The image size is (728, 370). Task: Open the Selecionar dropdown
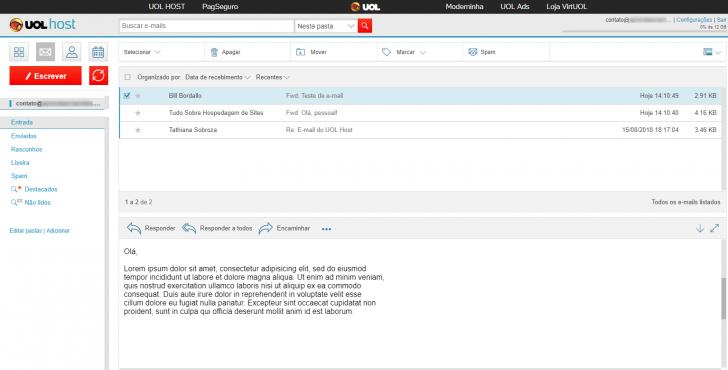pyautogui.click(x=142, y=52)
